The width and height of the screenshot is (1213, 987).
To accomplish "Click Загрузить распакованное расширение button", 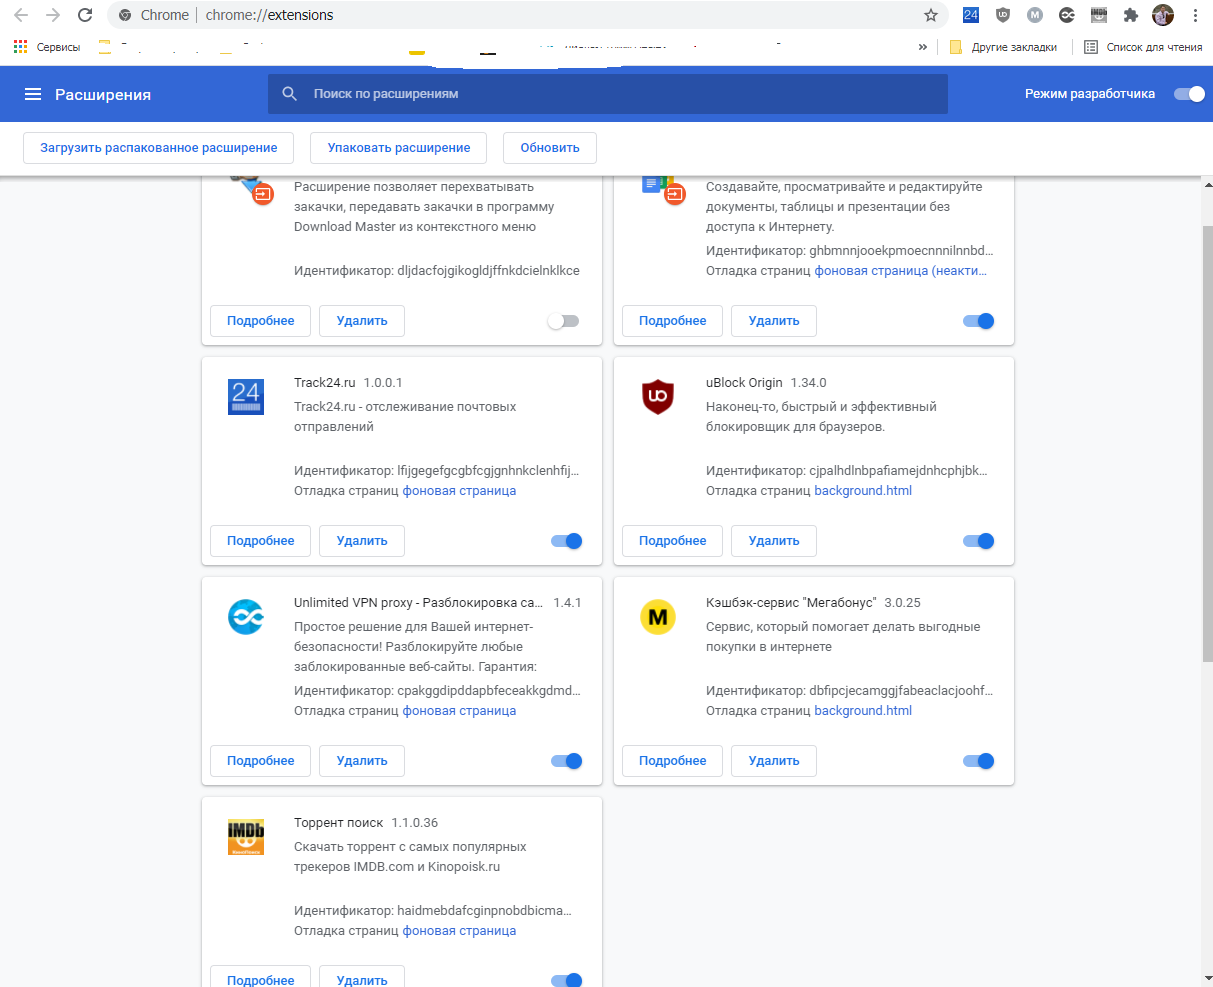I will point(159,147).
